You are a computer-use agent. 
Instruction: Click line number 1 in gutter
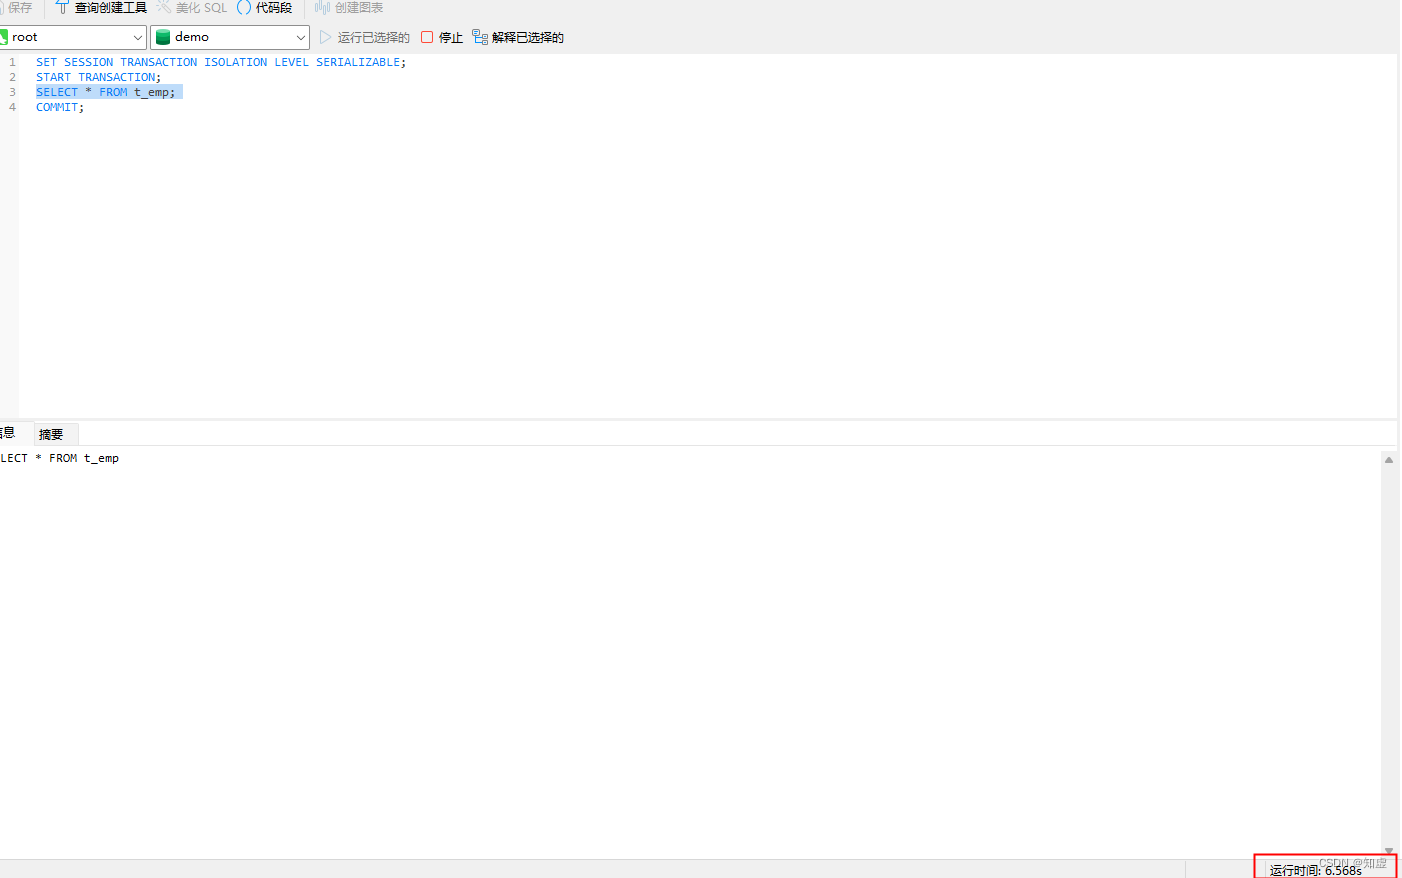click(x=13, y=62)
